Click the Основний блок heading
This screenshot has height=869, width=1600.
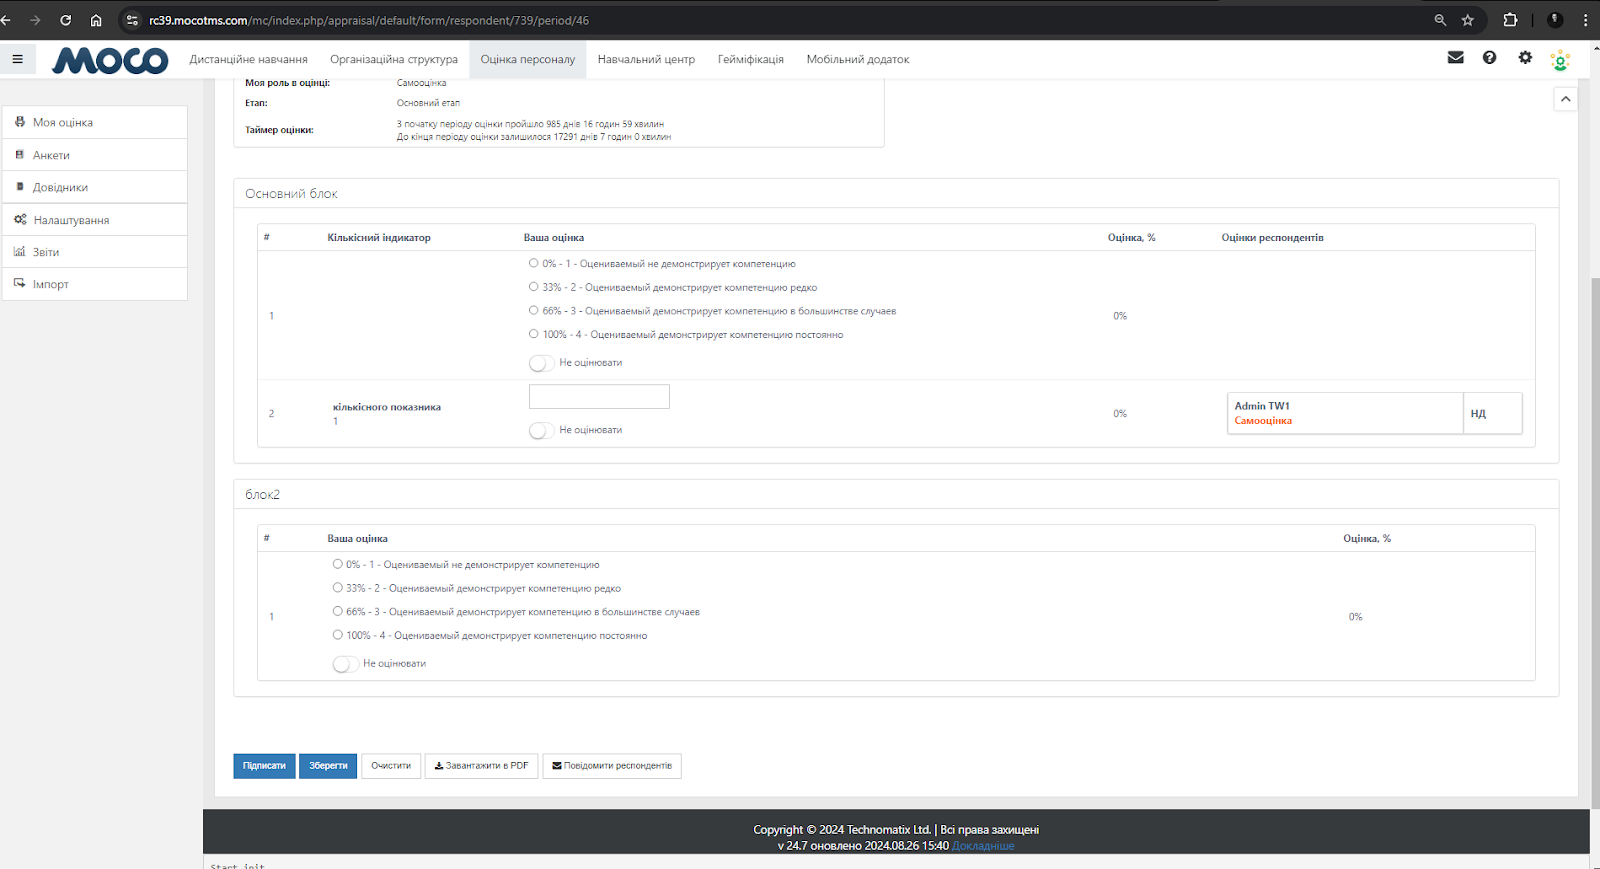(291, 194)
